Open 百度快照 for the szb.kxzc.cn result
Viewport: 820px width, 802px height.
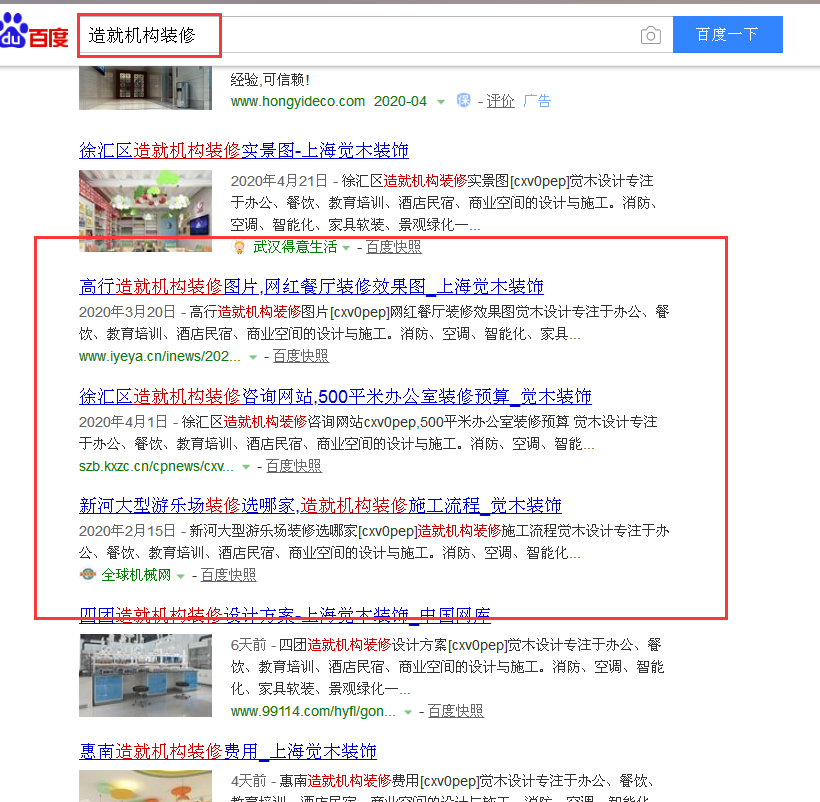click(x=294, y=466)
